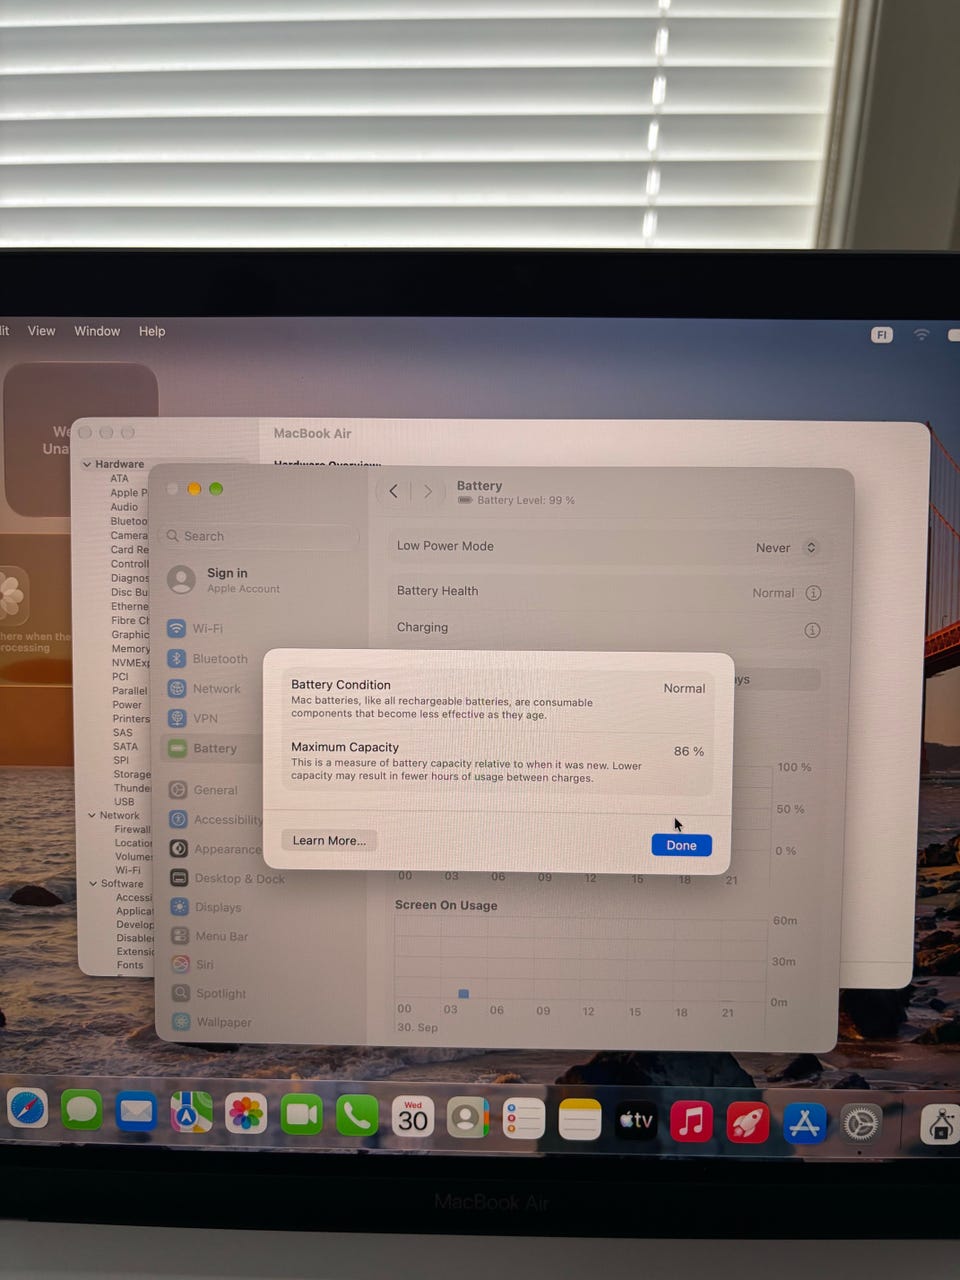Image resolution: width=960 pixels, height=1280 pixels.
Task: Open Network settings in sidebar
Action: coord(205,688)
